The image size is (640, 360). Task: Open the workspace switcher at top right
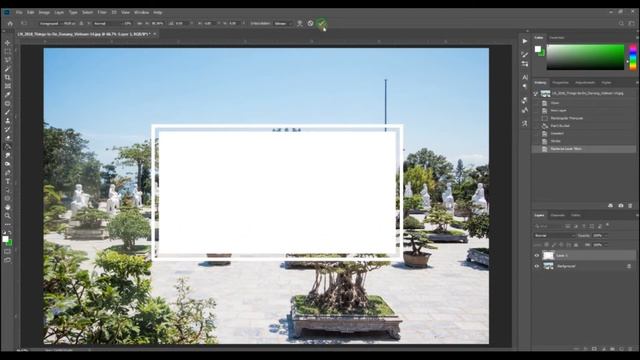point(631,24)
